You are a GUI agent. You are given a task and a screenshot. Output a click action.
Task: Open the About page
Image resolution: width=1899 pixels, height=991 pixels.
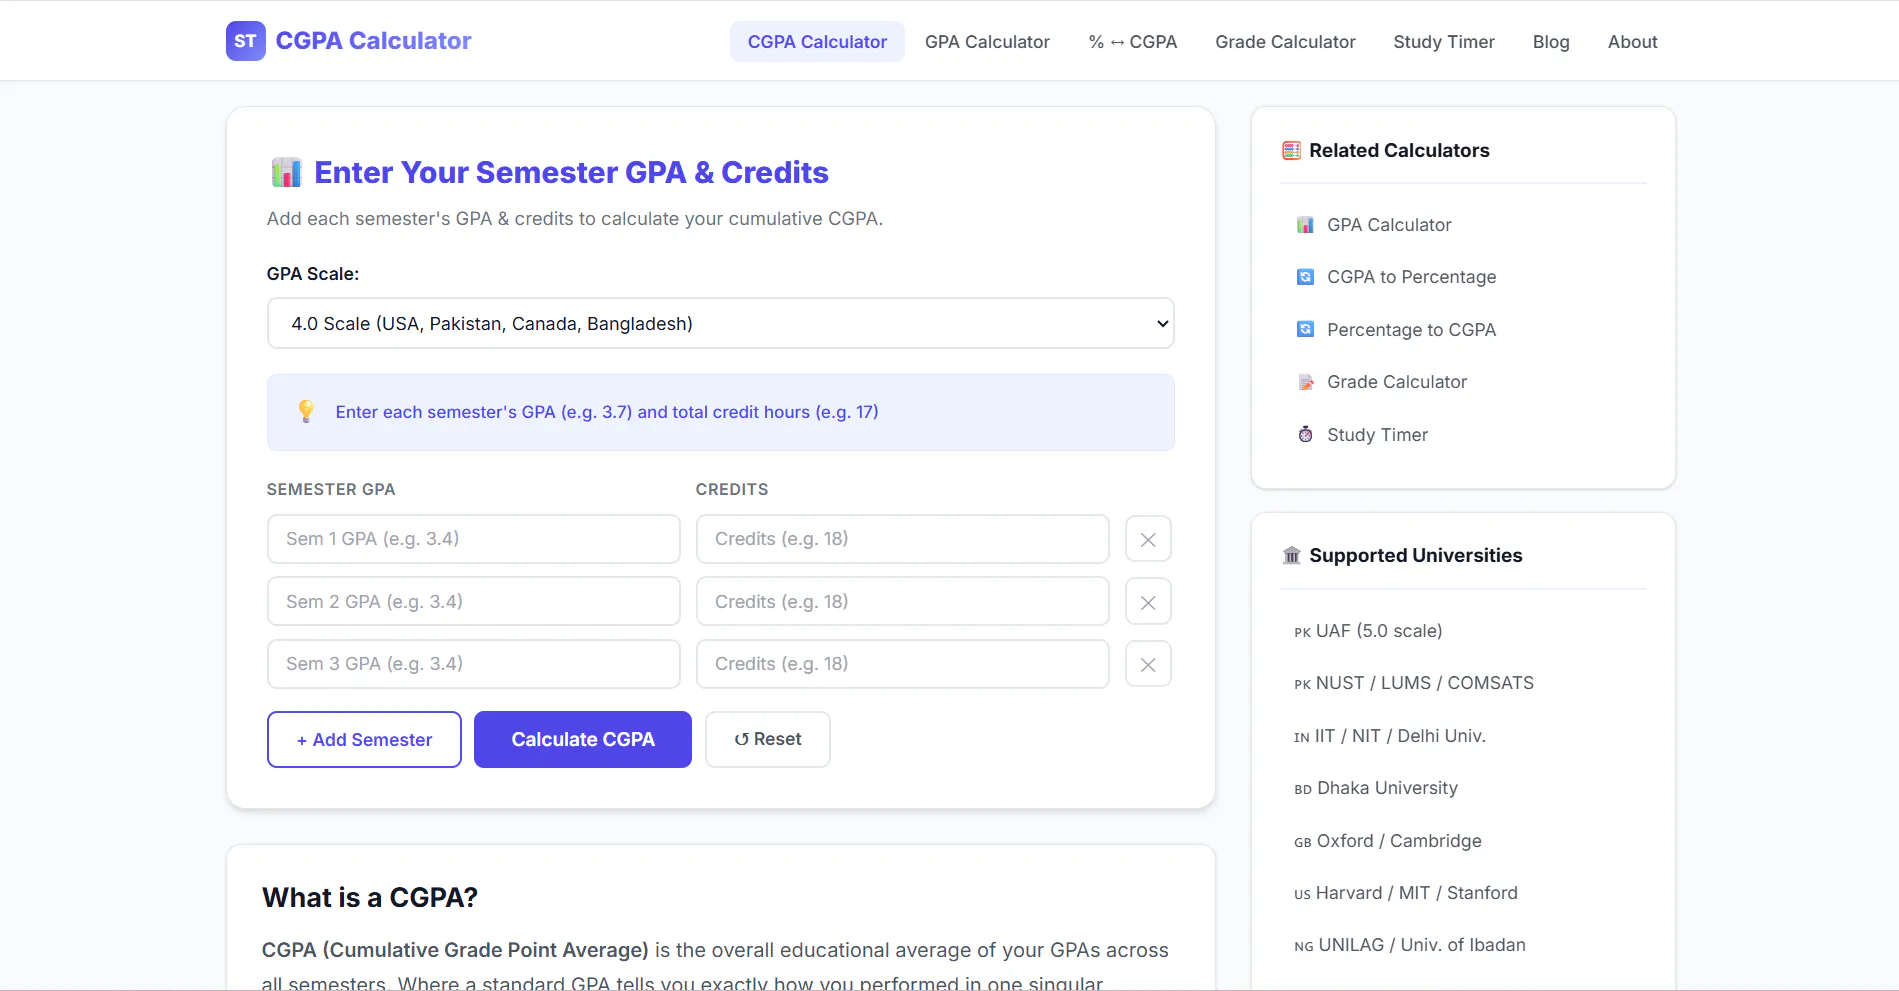click(x=1632, y=42)
